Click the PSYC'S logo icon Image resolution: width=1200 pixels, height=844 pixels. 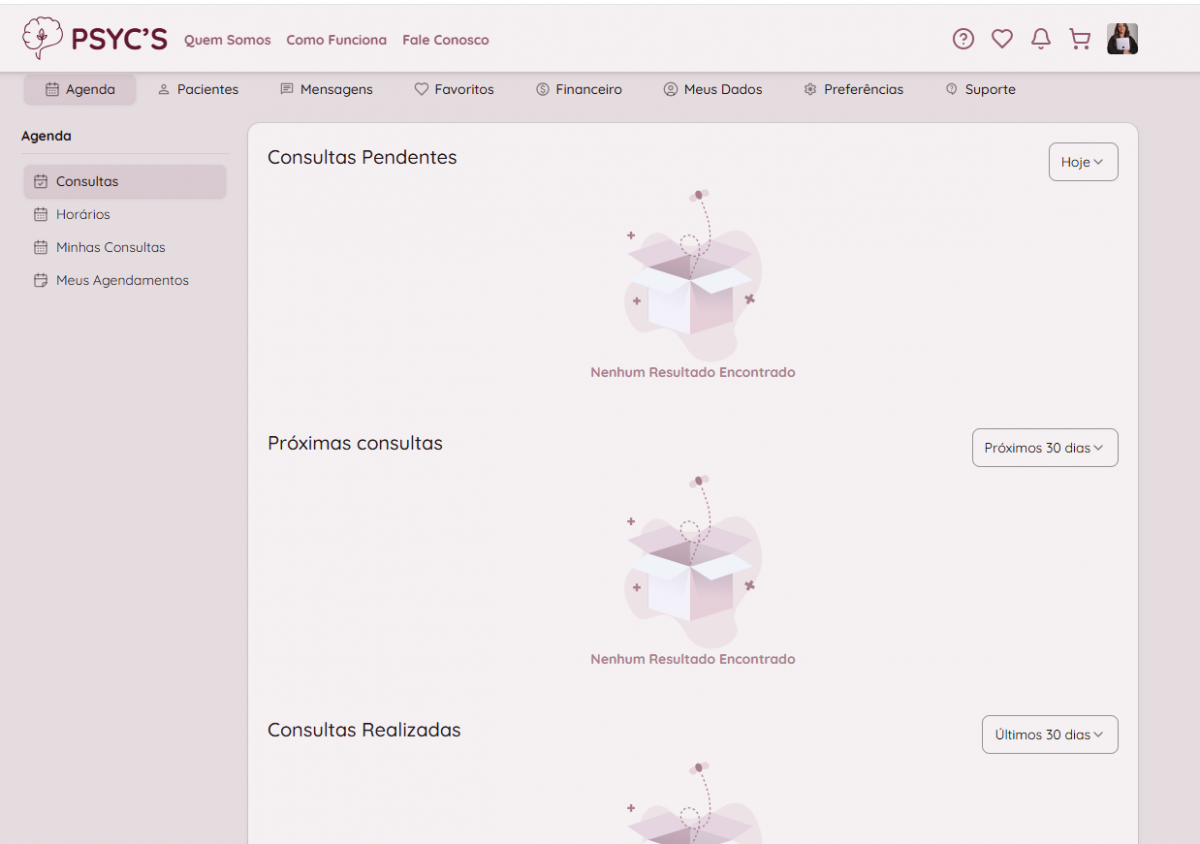[42, 38]
